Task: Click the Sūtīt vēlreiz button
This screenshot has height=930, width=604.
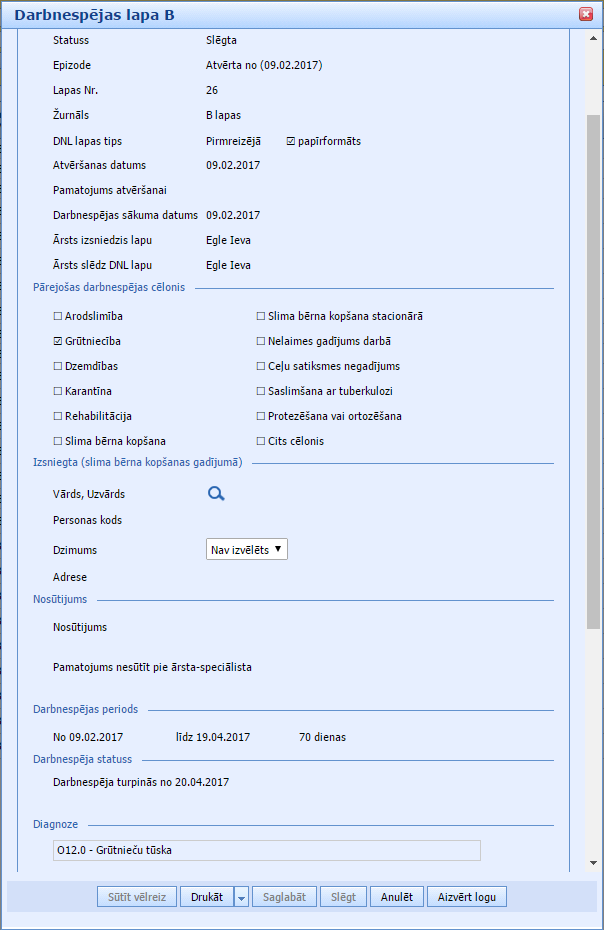Action: [x=138, y=897]
